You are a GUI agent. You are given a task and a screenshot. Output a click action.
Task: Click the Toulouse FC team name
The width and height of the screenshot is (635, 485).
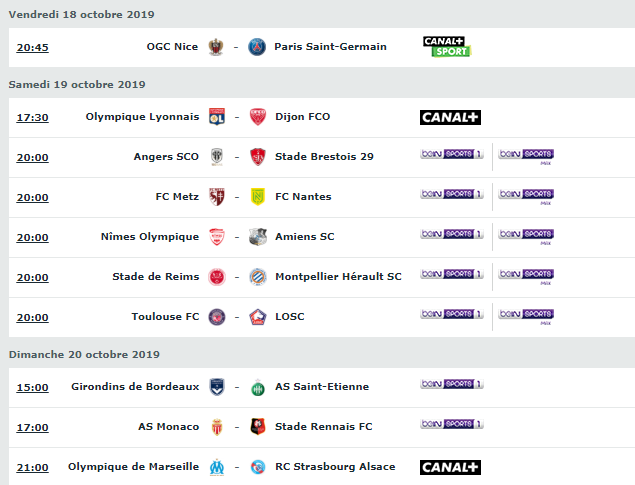165,317
